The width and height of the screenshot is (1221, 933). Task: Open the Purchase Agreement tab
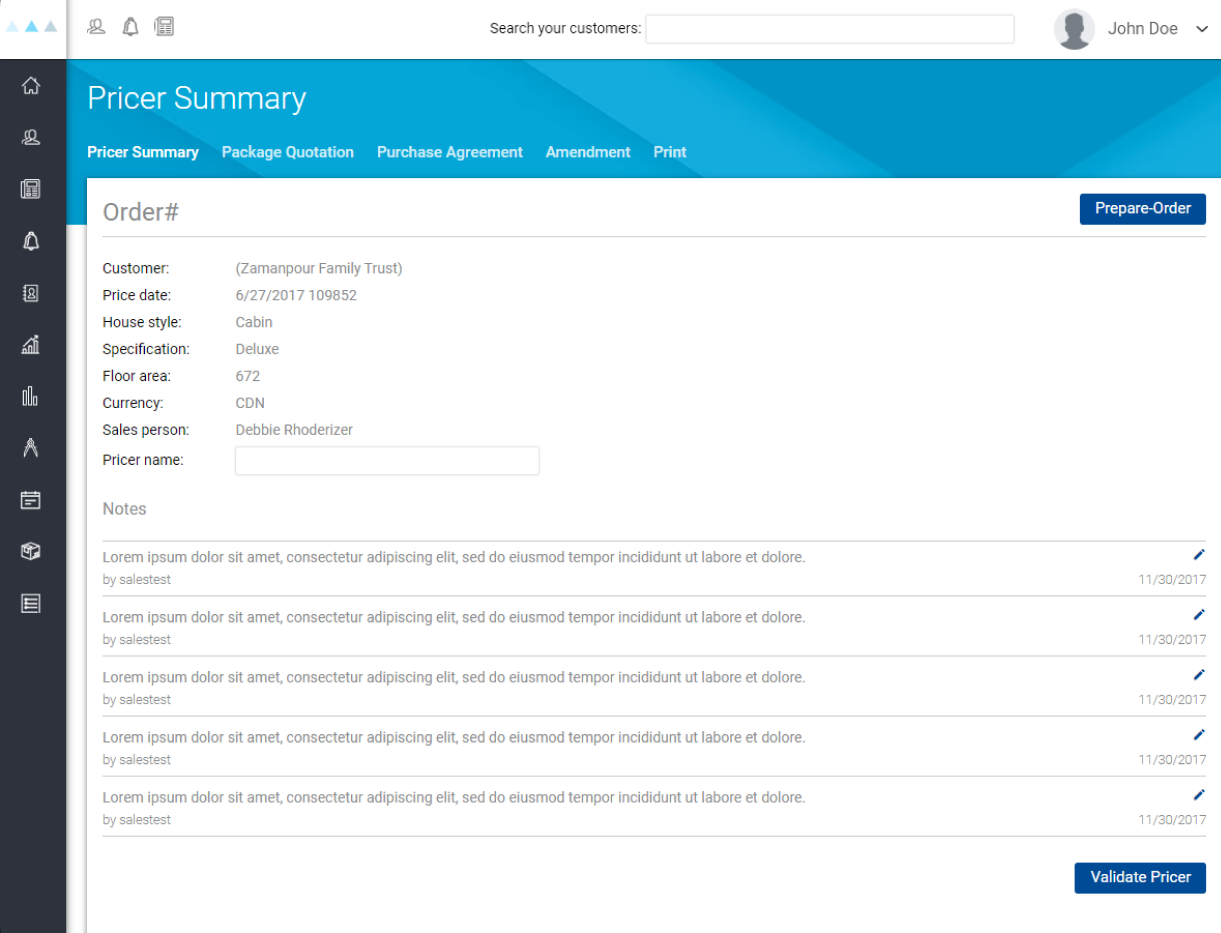pyautogui.click(x=449, y=152)
